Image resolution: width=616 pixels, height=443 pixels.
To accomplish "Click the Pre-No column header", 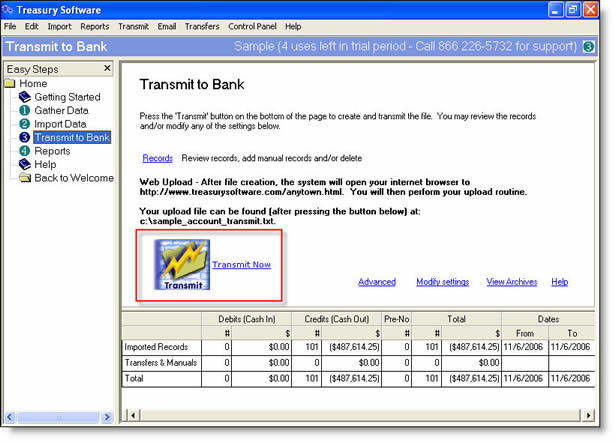I will tap(397, 319).
